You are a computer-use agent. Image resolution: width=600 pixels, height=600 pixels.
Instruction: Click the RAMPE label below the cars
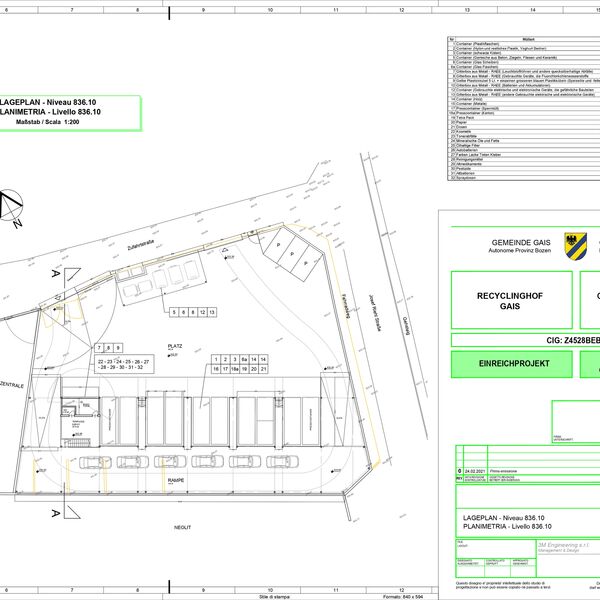176,480
